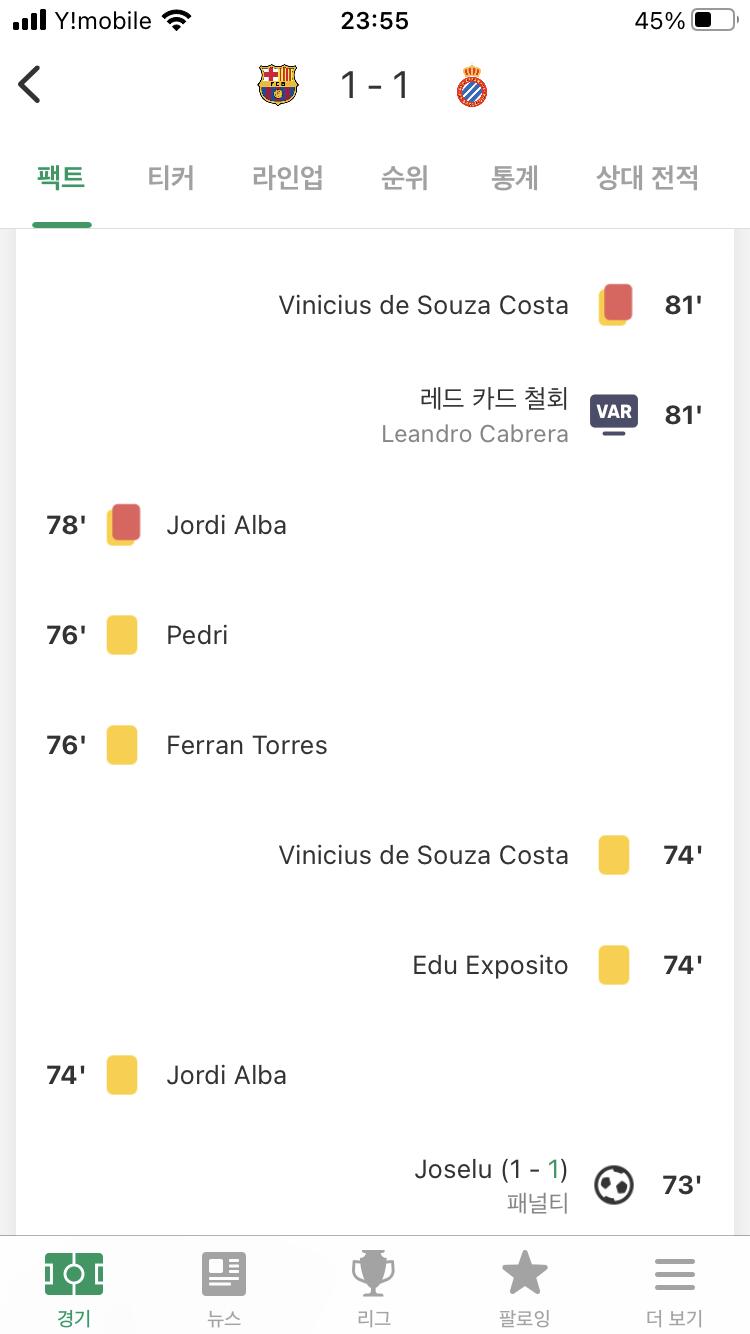750x1334 pixels.
Task: Open Espanyol team crest
Action: click(471, 86)
